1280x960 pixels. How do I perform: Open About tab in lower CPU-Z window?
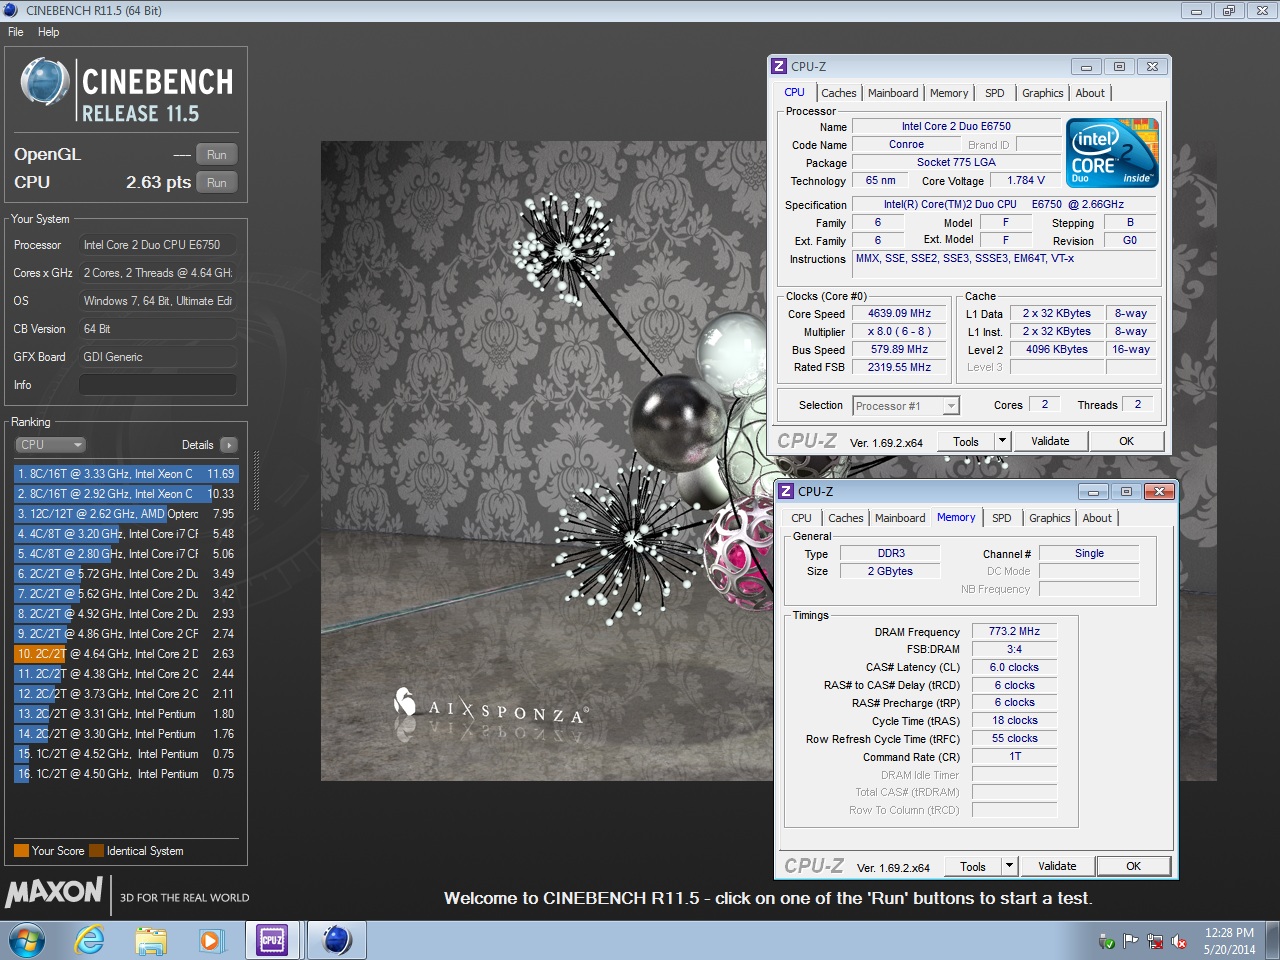(1097, 518)
